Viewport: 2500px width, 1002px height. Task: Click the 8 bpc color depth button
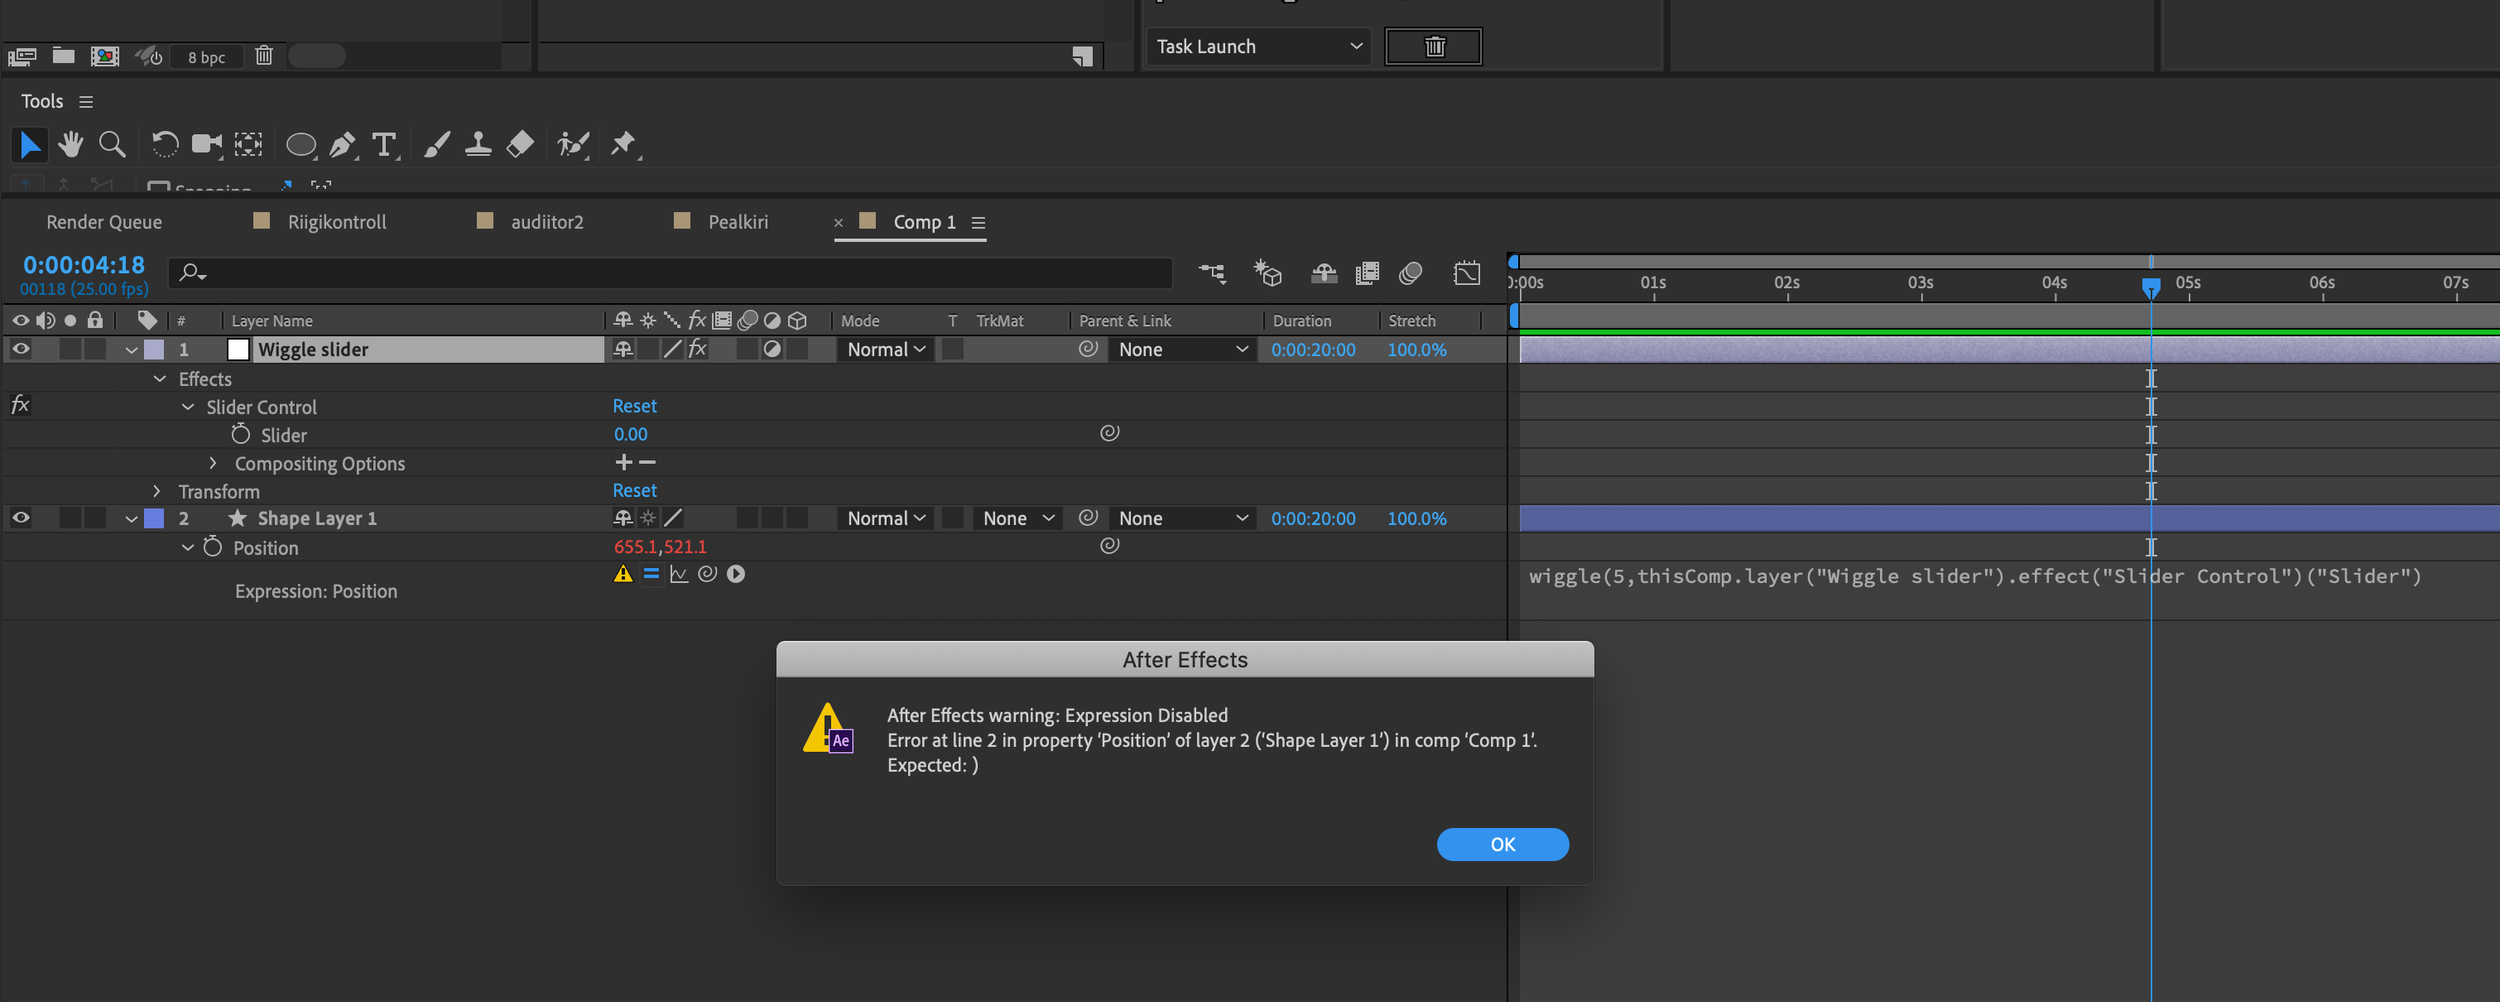207,57
